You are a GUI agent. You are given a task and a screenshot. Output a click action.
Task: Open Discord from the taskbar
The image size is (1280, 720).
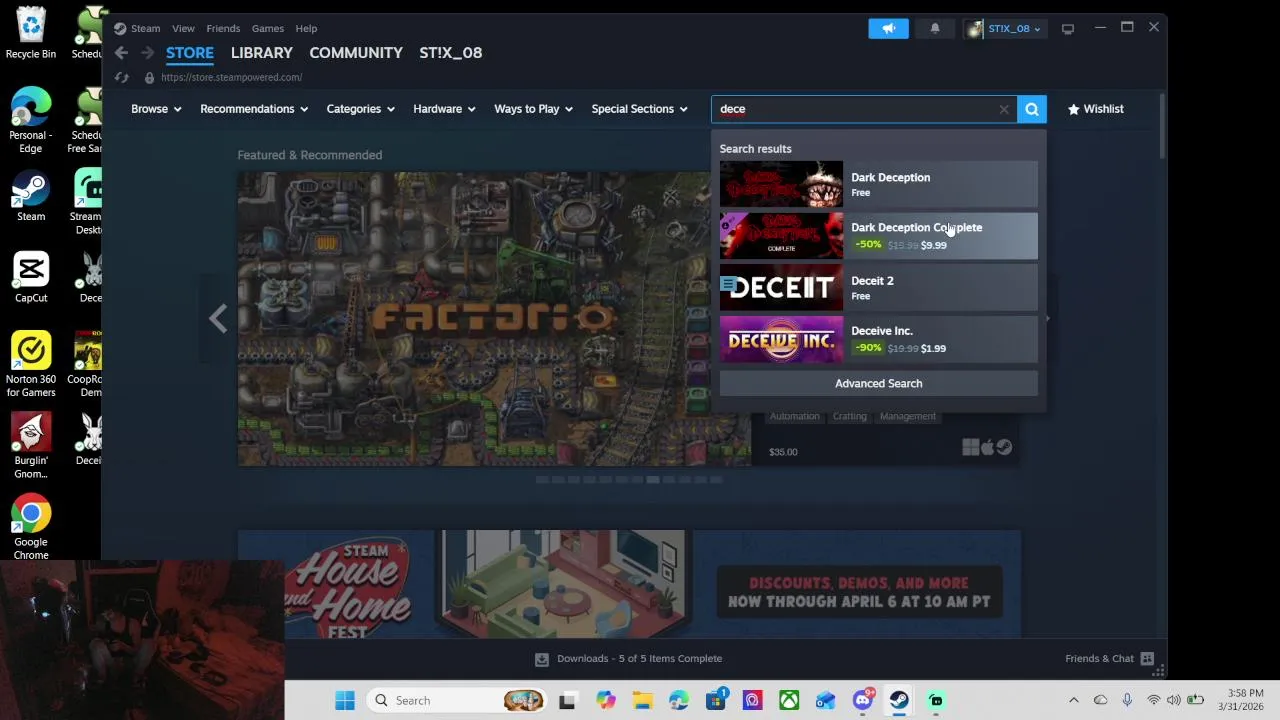click(x=863, y=701)
